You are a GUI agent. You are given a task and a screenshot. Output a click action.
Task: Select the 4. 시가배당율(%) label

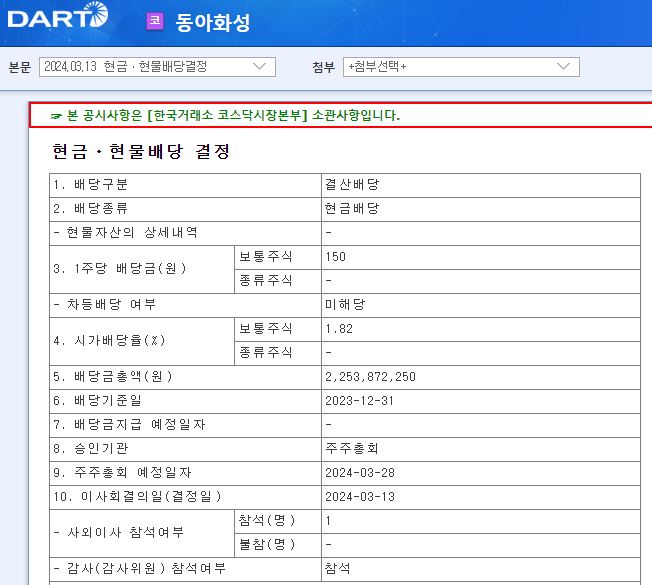[110, 341]
